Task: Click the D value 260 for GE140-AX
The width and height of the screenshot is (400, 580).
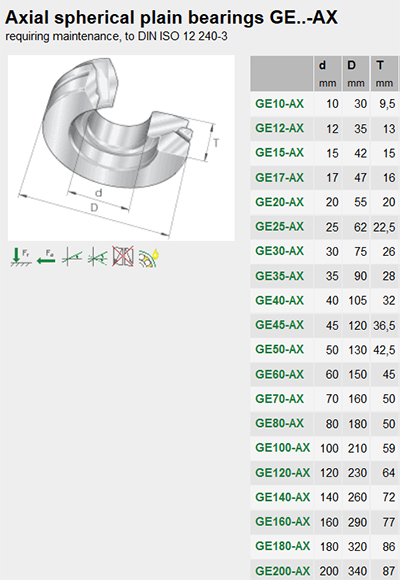Action: pos(357,497)
